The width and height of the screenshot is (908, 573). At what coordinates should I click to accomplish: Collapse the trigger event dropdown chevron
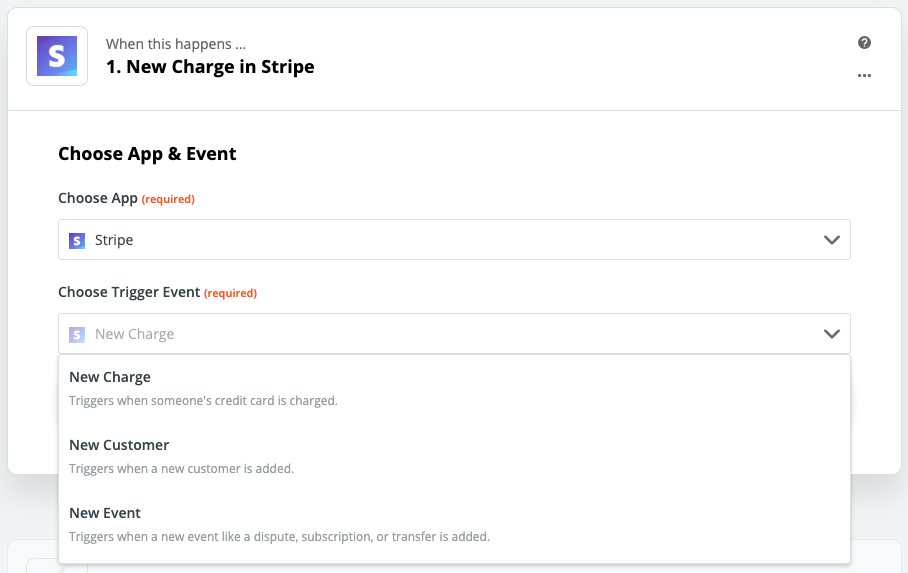click(x=831, y=334)
